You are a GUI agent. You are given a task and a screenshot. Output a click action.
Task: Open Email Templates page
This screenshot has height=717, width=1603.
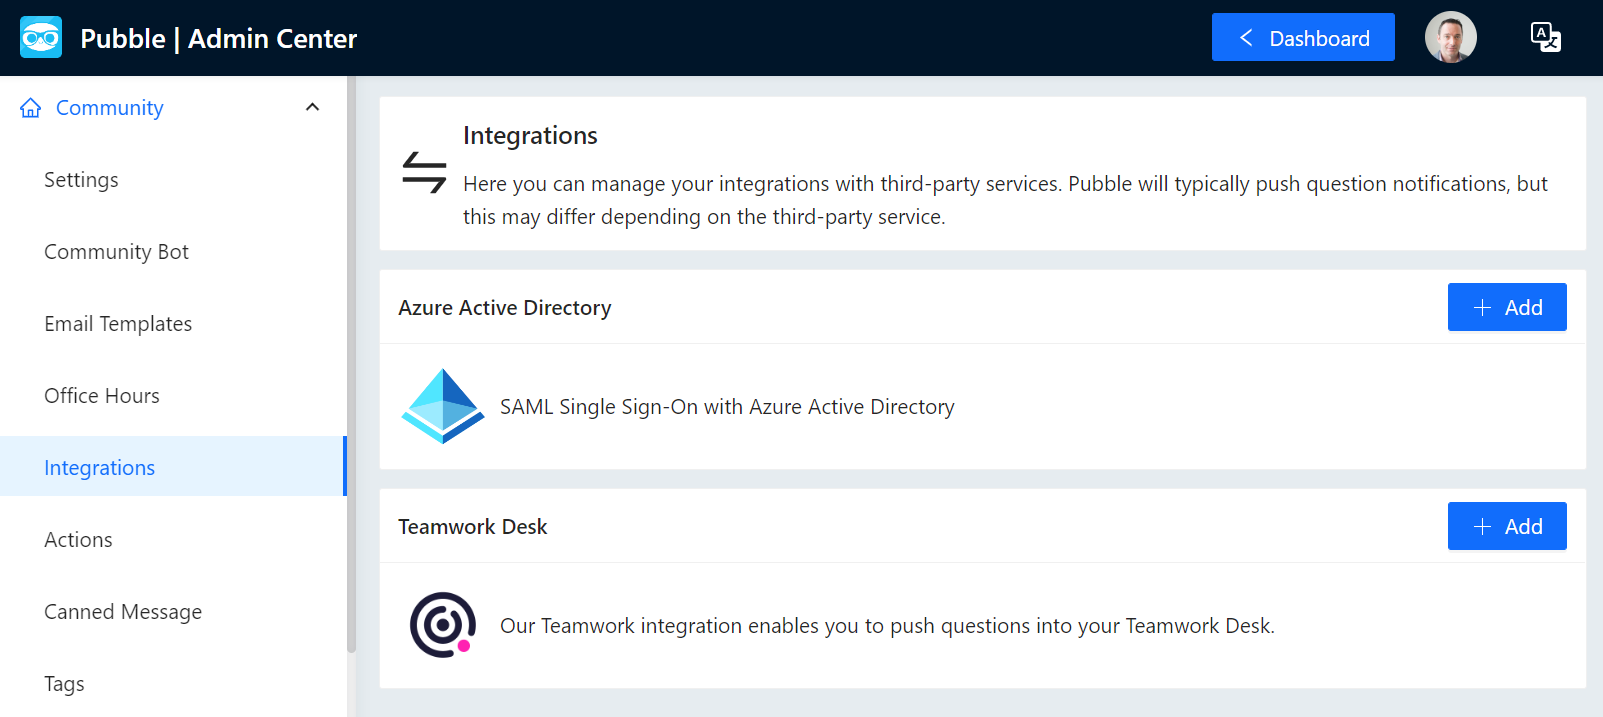tap(172, 324)
